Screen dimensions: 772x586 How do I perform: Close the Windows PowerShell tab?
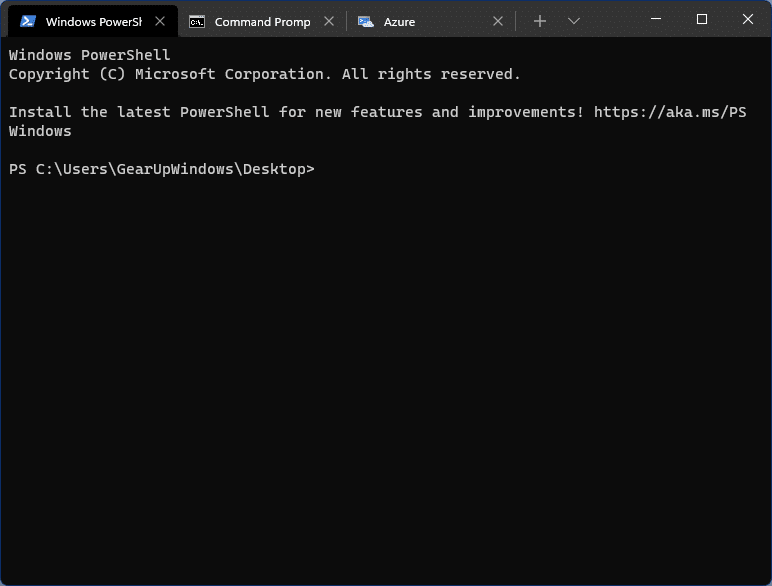[160, 21]
